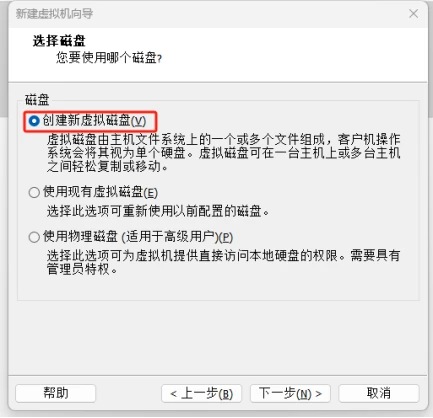Click the underlined (V) shortcut letter

pos(138,121)
